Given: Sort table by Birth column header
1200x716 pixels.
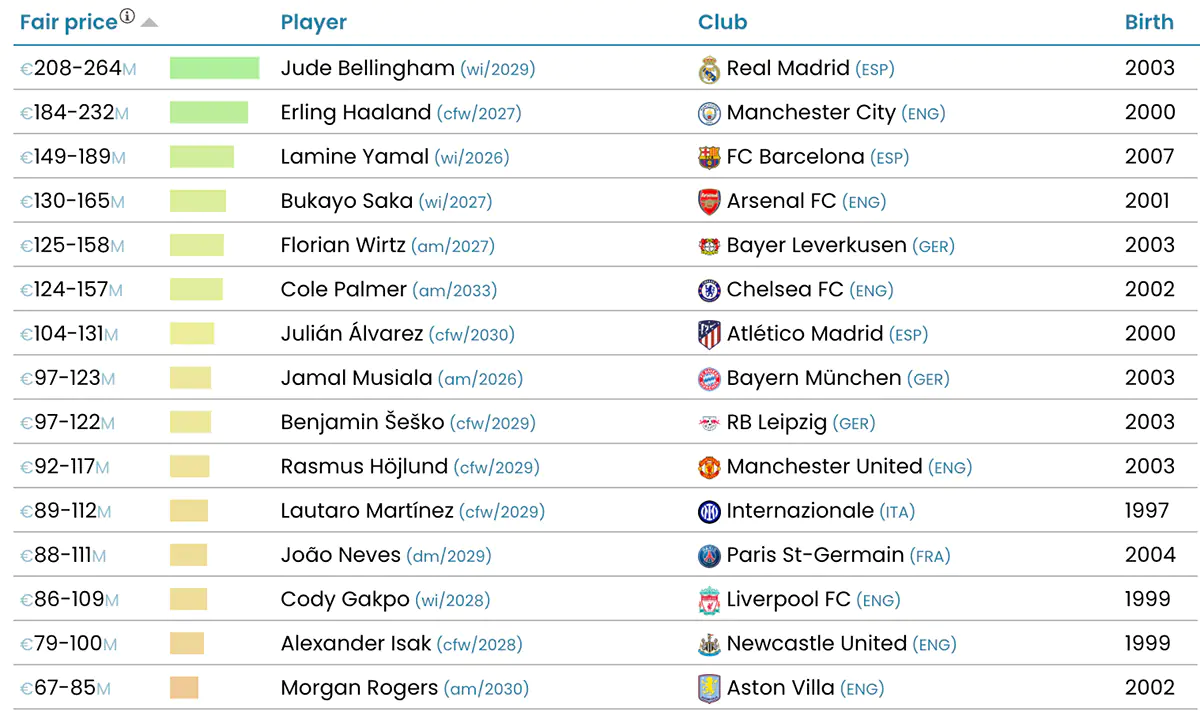Looking at the screenshot, I should tap(1149, 22).
